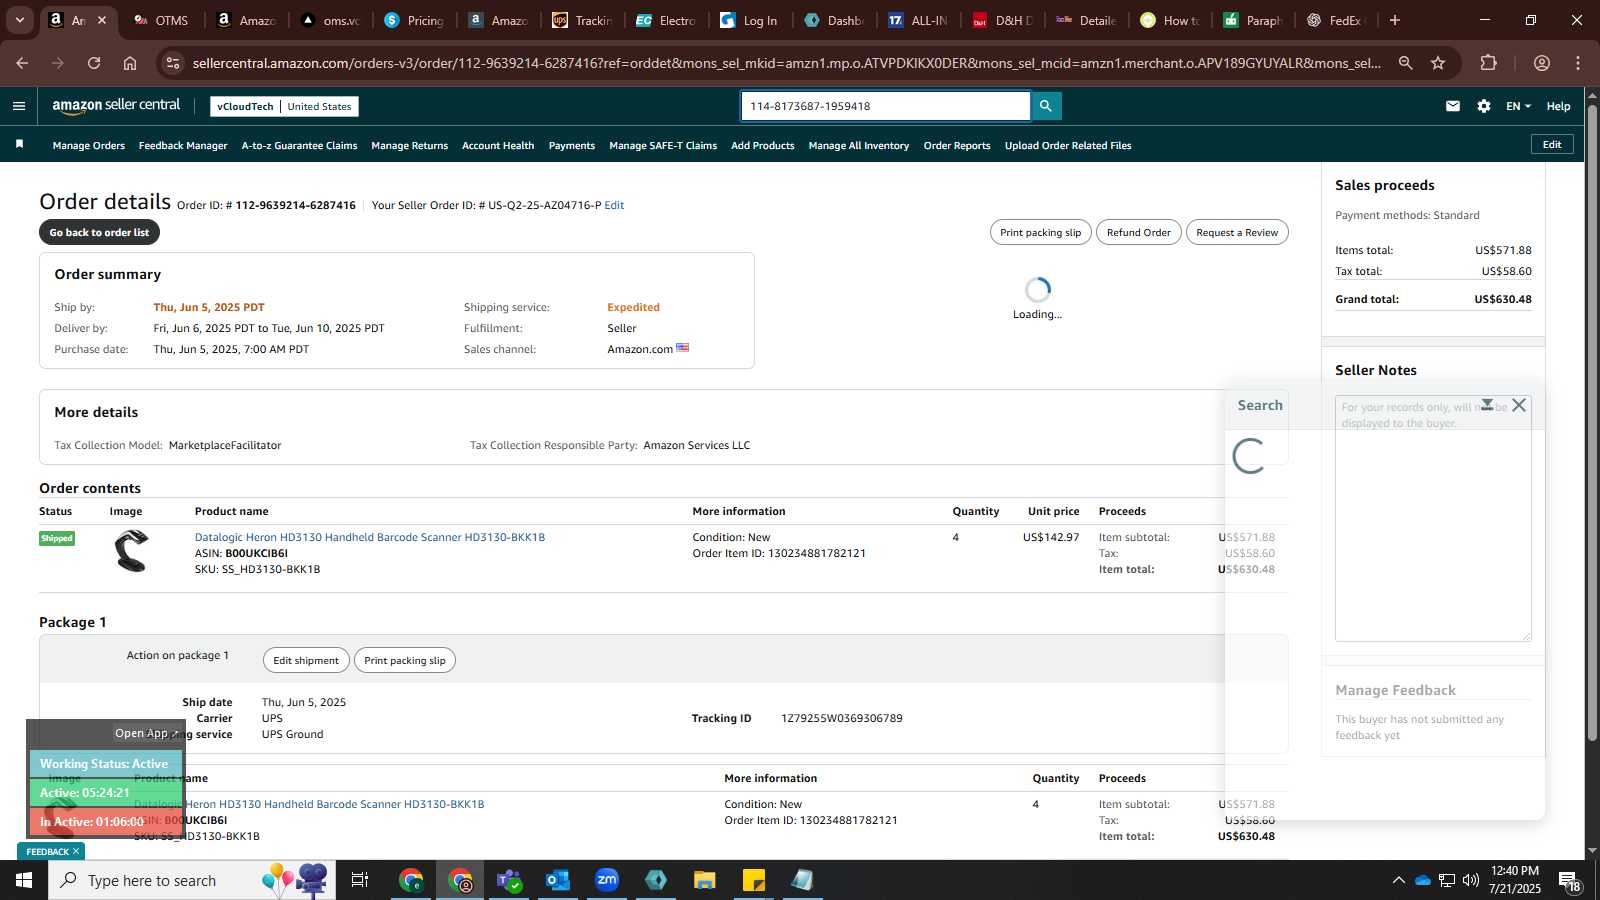This screenshot has width=1600, height=900.
Task: Open Zoom from taskbar
Action: (607, 880)
